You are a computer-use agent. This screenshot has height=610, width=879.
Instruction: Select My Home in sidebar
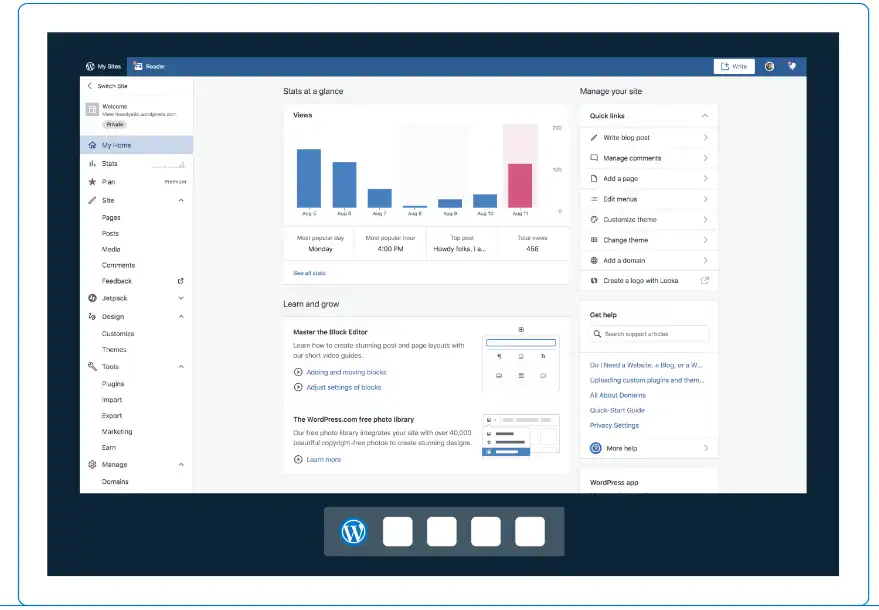(x=137, y=145)
